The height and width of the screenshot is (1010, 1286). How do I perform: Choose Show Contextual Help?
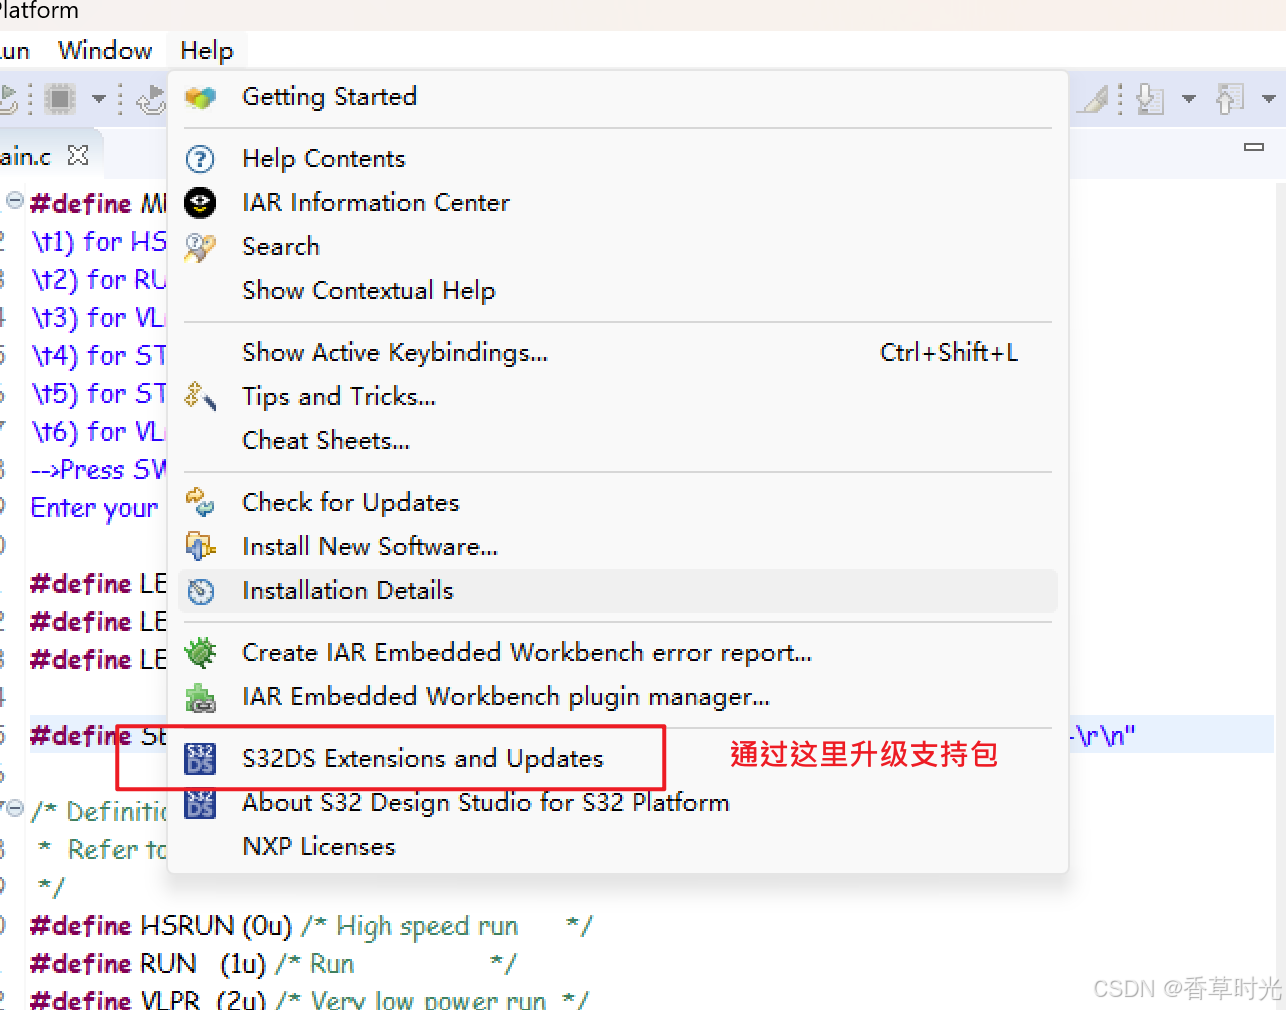point(618,291)
